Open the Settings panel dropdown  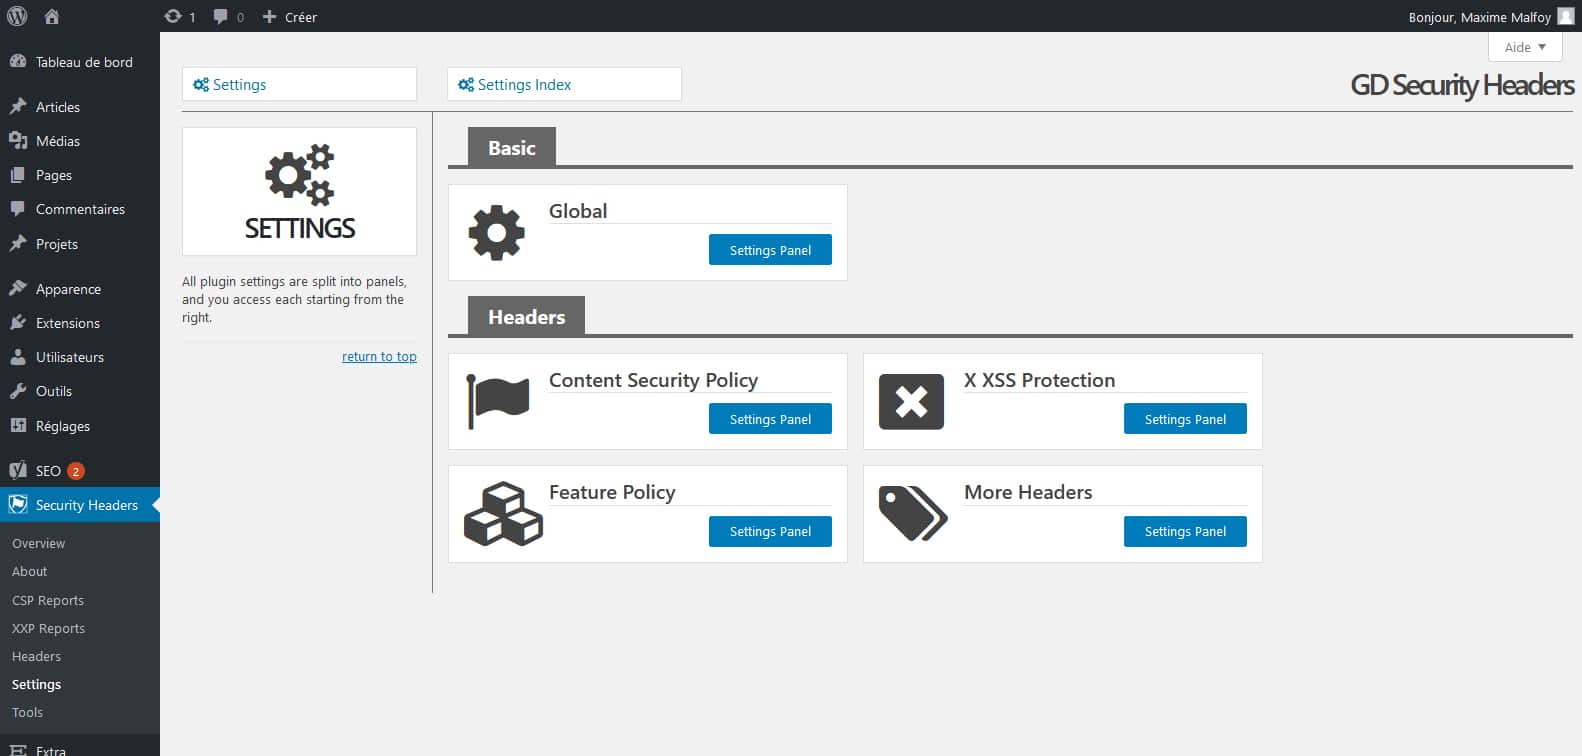(x=299, y=84)
